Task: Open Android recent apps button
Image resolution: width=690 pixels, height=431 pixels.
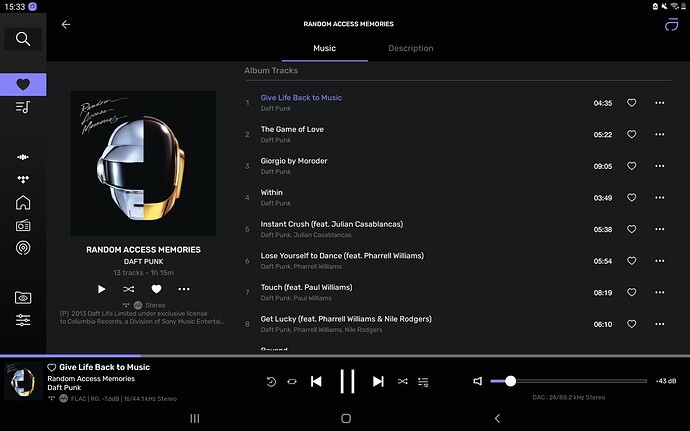Action: pyautogui.click(x=195, y=418)
